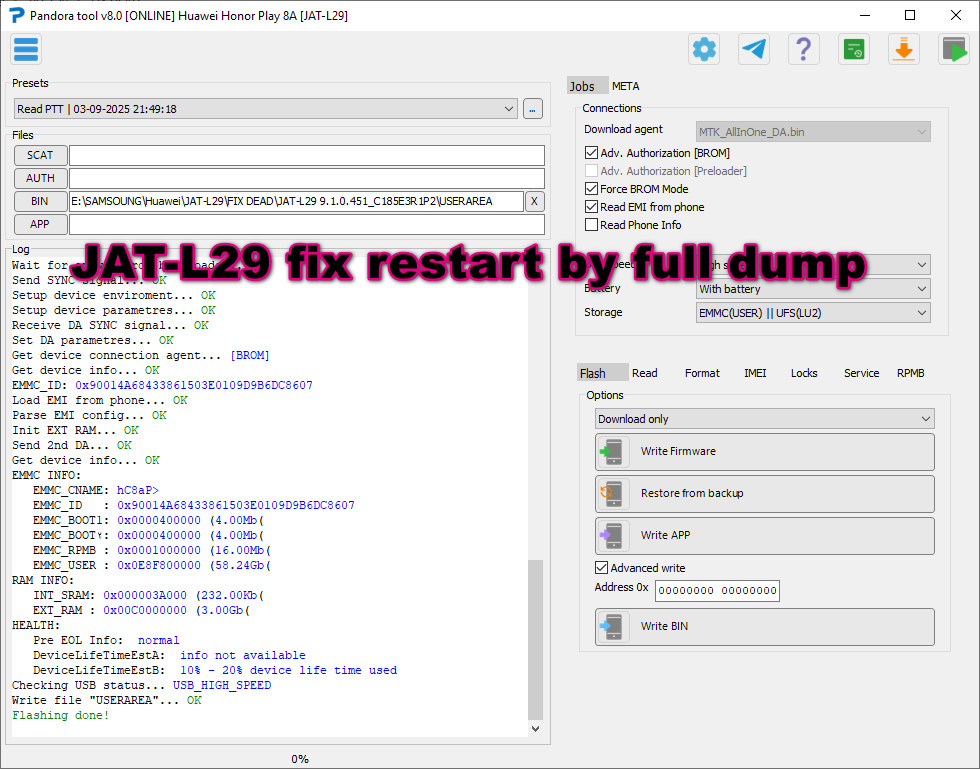
Task: Open the hamburger main menu
Action: [x=26, y=49]
